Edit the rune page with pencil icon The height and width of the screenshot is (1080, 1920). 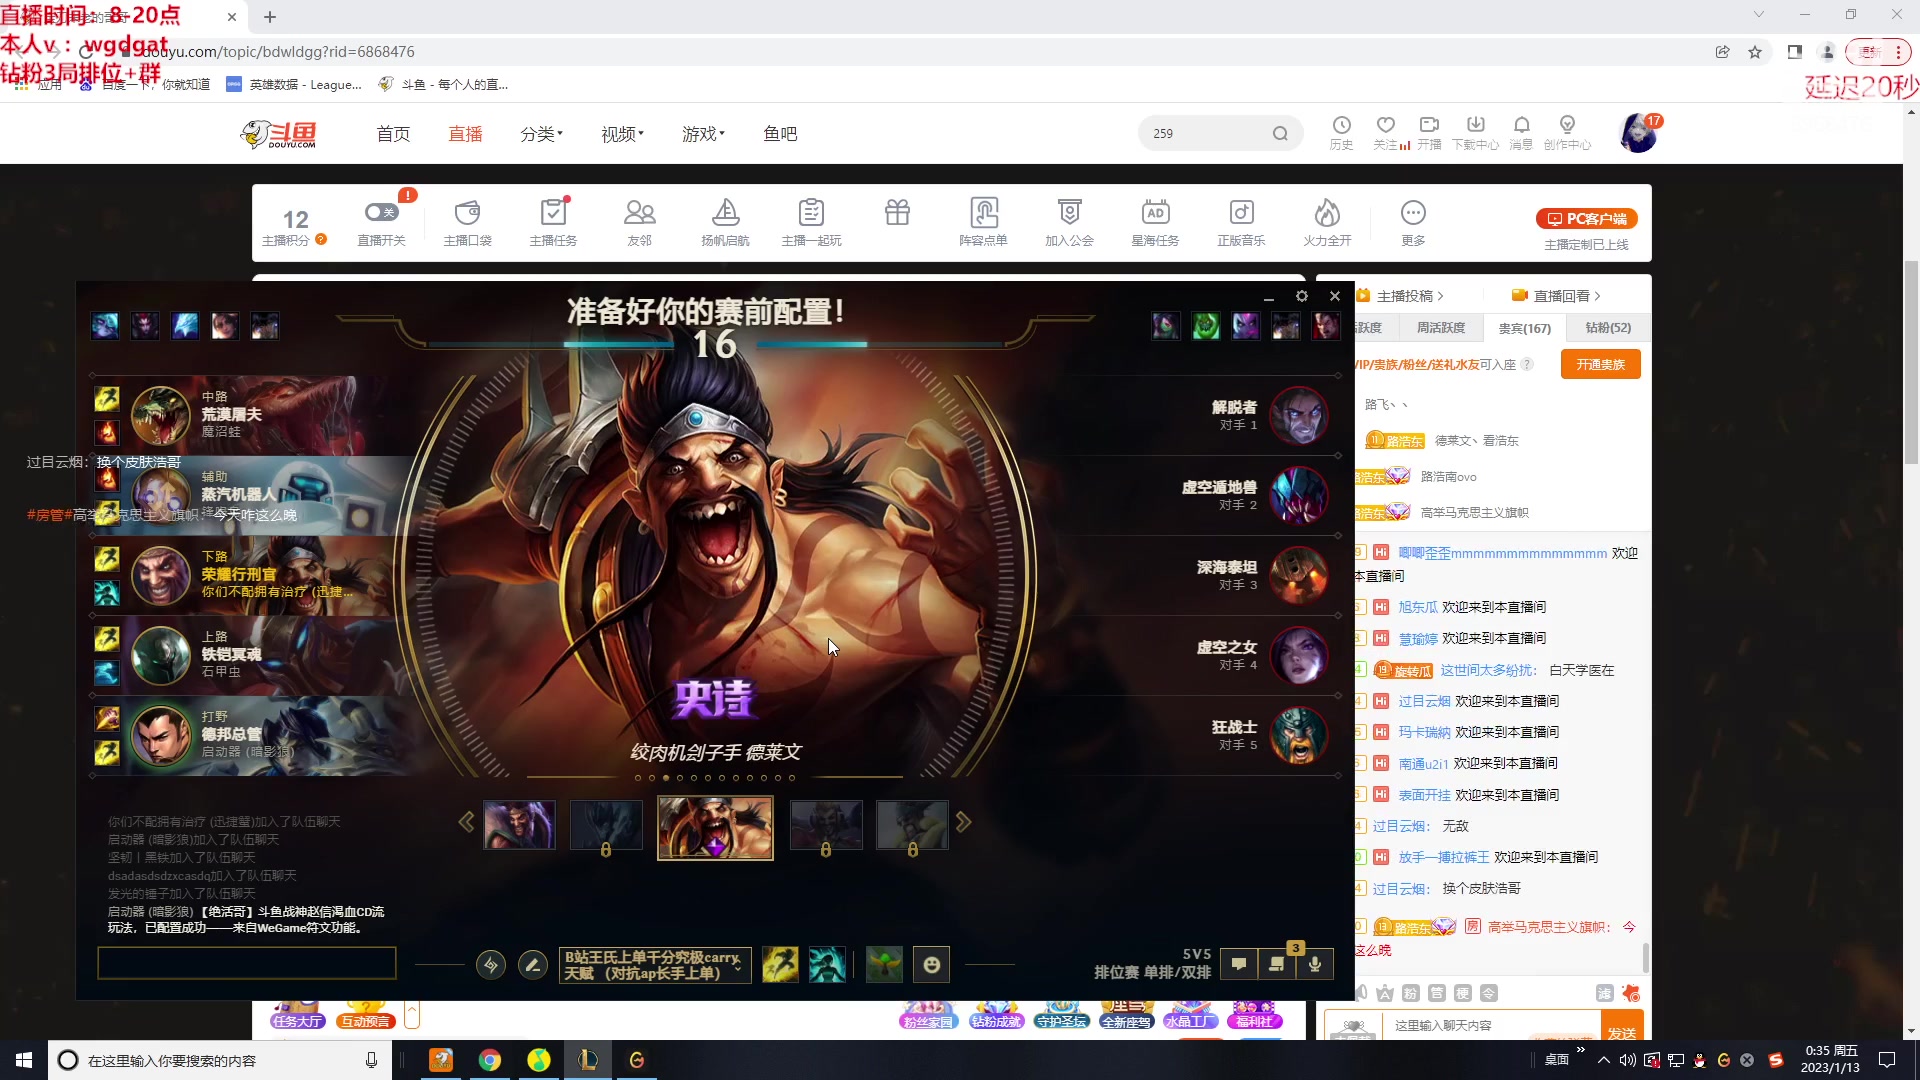click(533, 965)
